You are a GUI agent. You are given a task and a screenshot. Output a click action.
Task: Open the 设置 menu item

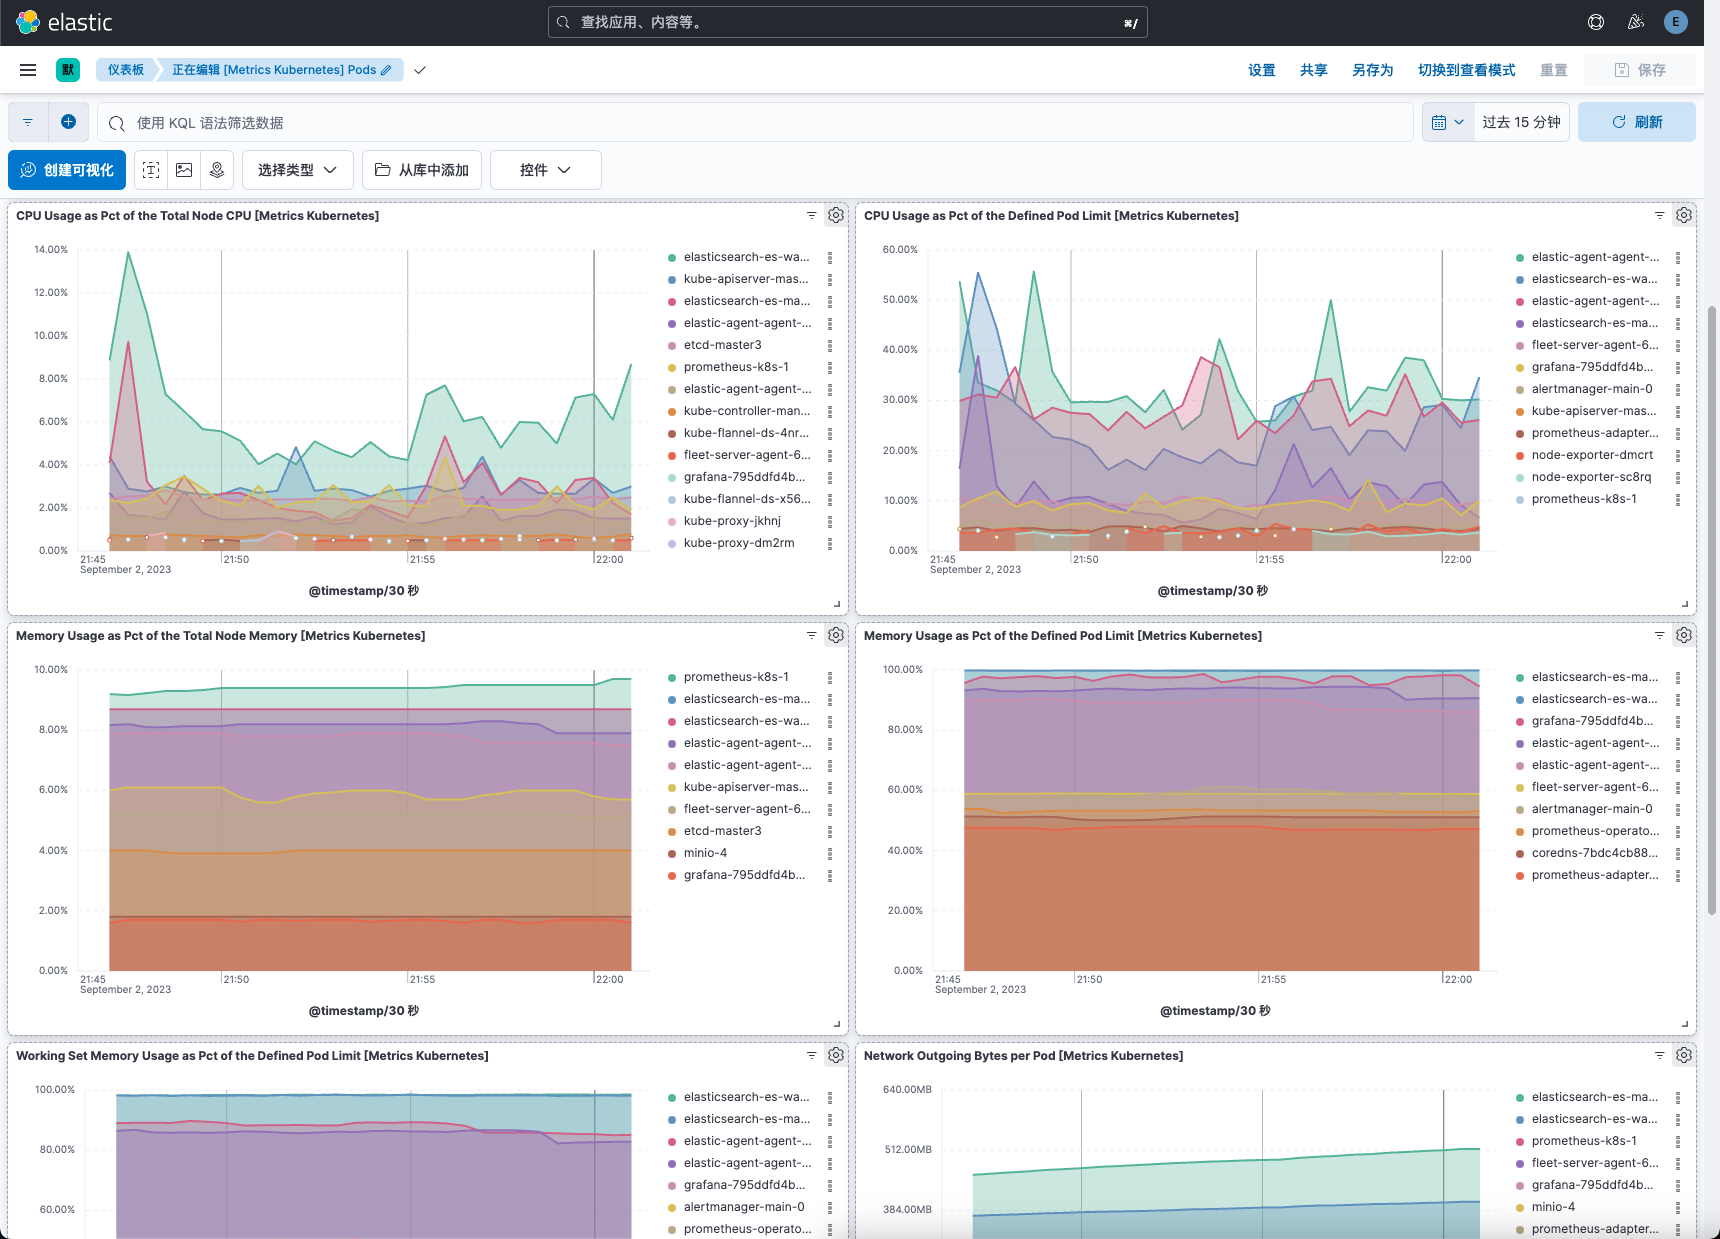(1262, 70)
